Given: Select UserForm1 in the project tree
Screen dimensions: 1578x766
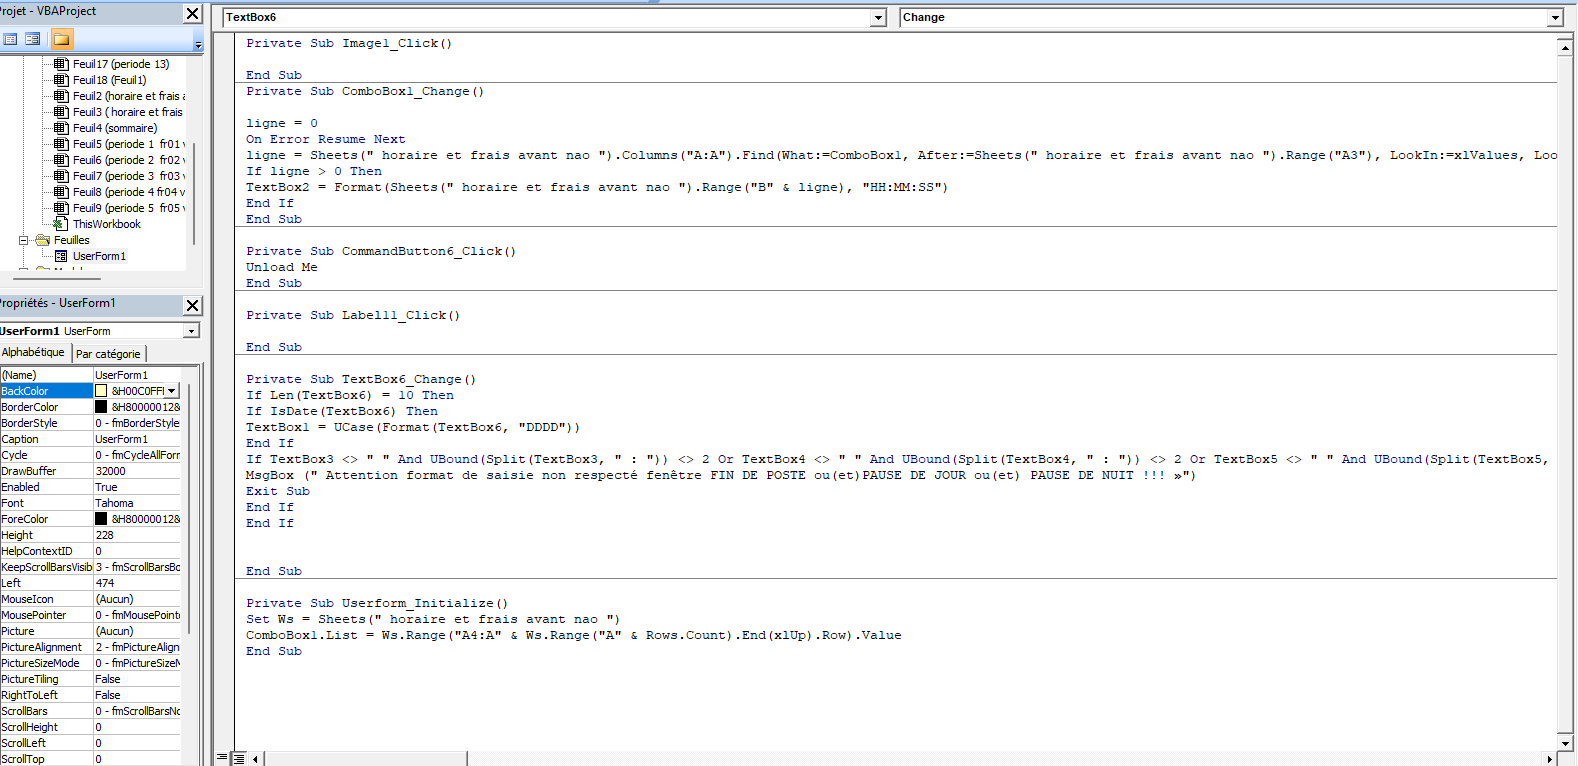Looking at the screenshot, I should (99, 256).
